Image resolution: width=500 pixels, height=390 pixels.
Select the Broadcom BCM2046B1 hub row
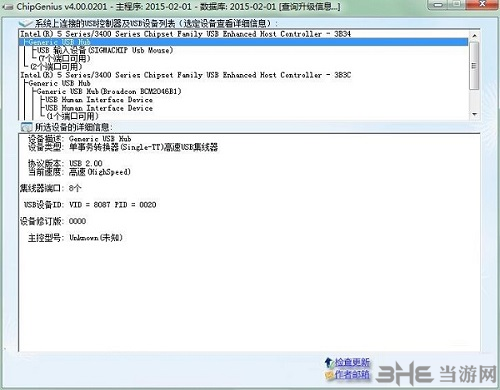(x=109, y=91)
